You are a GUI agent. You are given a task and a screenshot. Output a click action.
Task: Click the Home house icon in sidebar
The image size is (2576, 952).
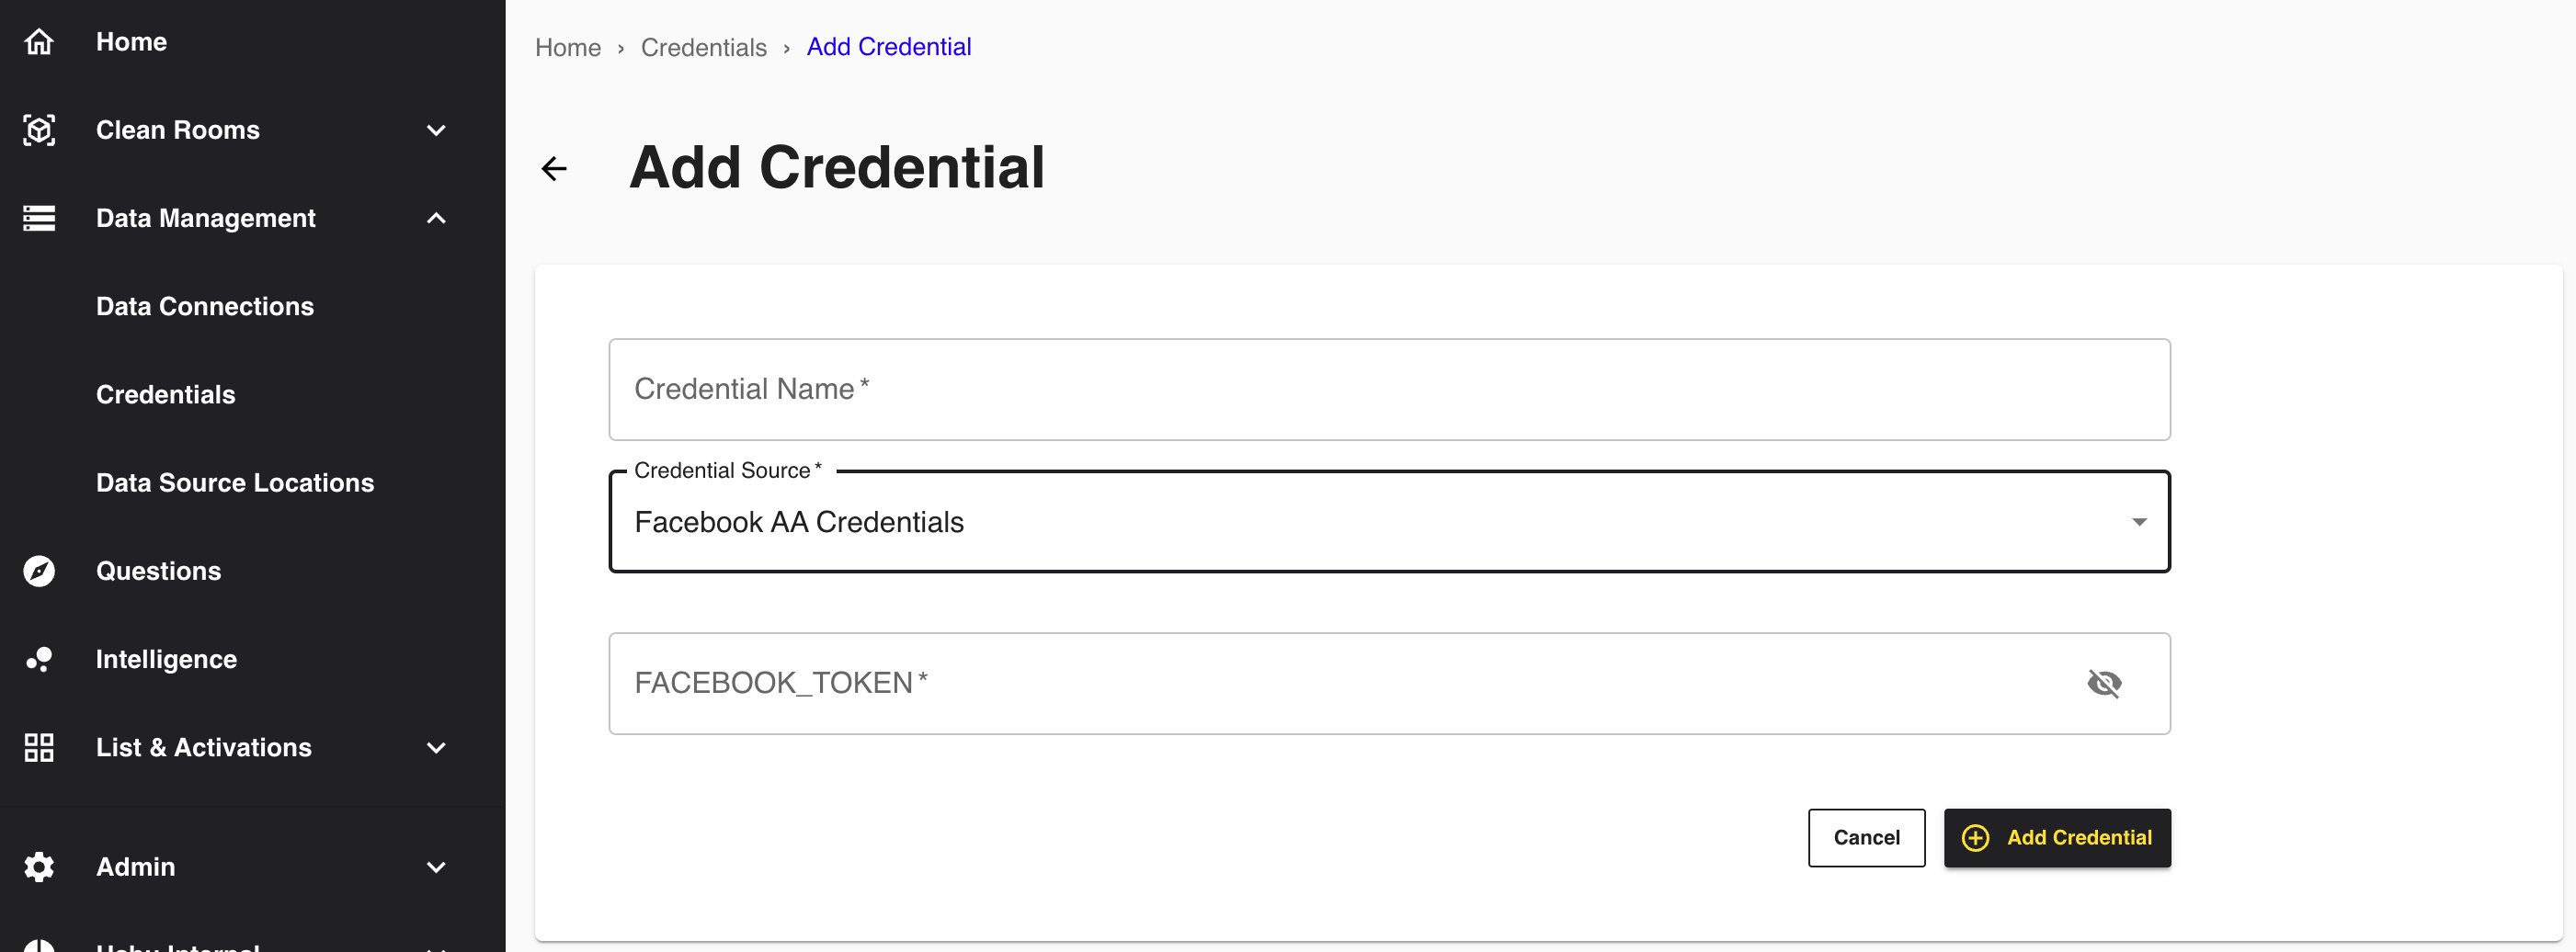pos(39,42)
